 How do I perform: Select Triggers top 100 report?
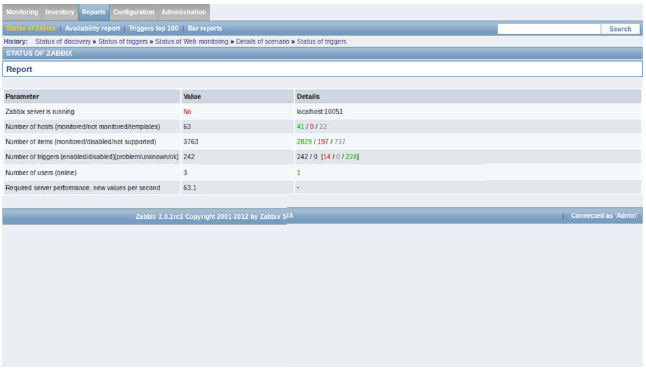tap(153, 28)
